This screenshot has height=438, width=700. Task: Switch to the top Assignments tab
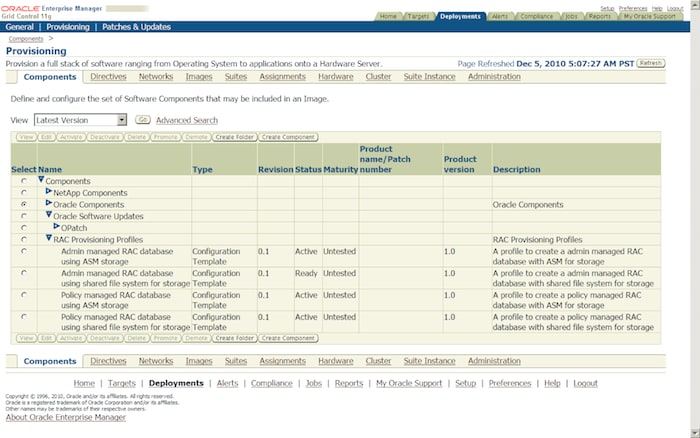(x=283, y=77)
